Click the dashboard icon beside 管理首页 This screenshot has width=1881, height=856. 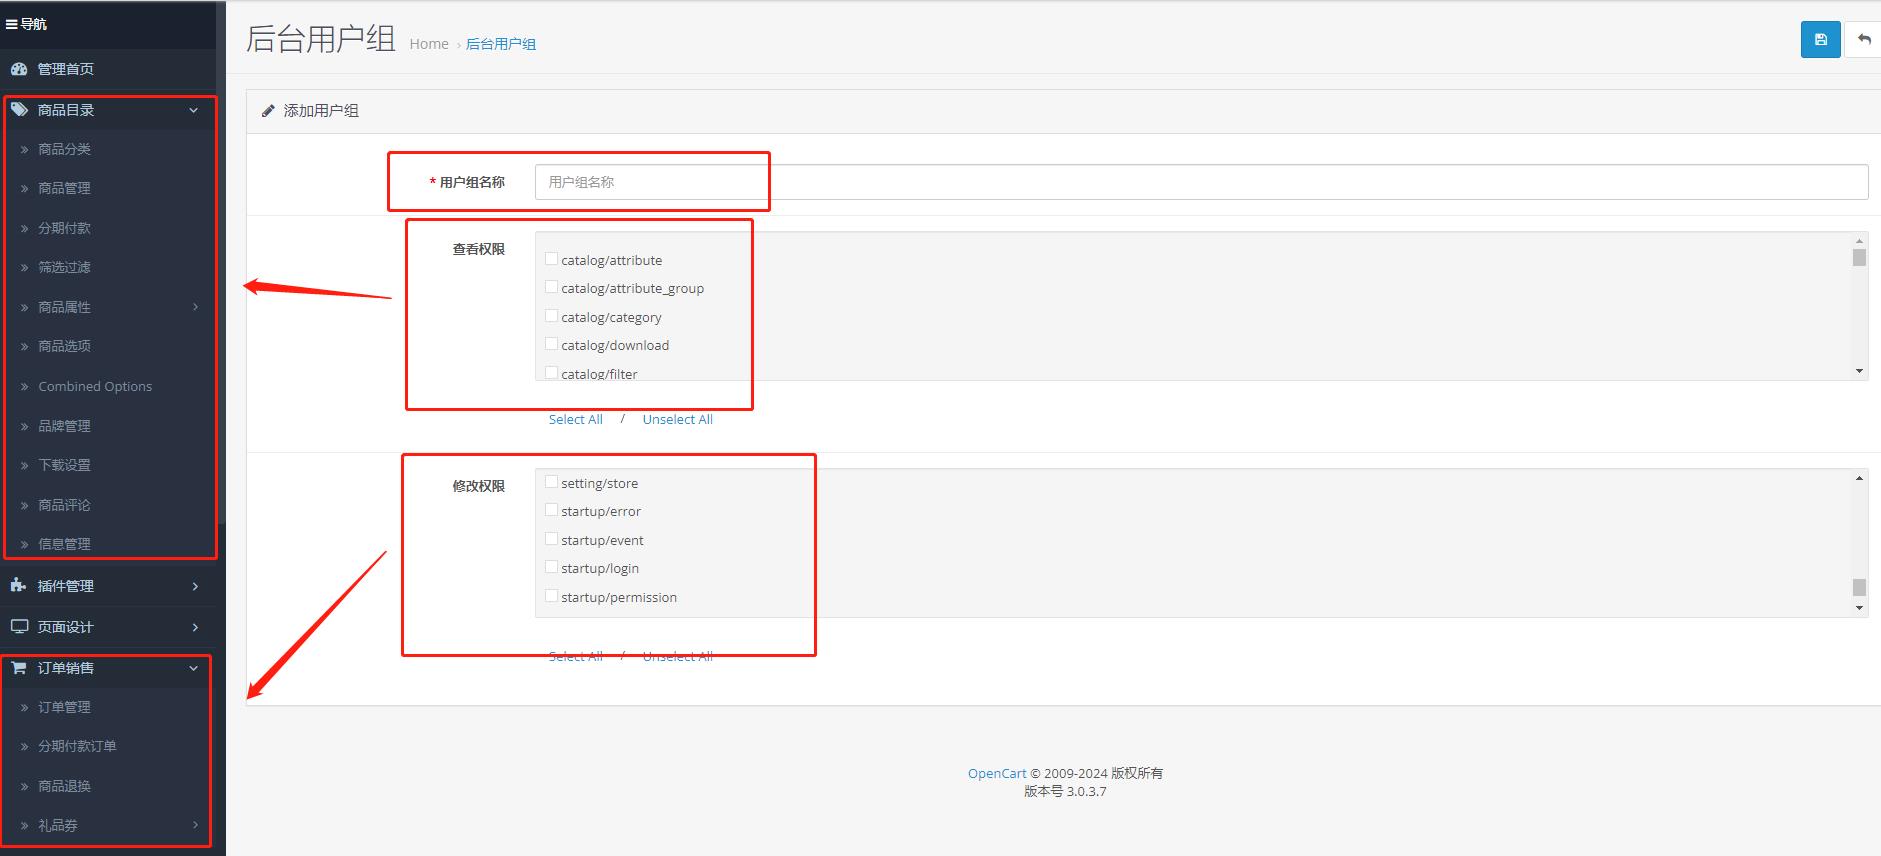pos(19,69)
